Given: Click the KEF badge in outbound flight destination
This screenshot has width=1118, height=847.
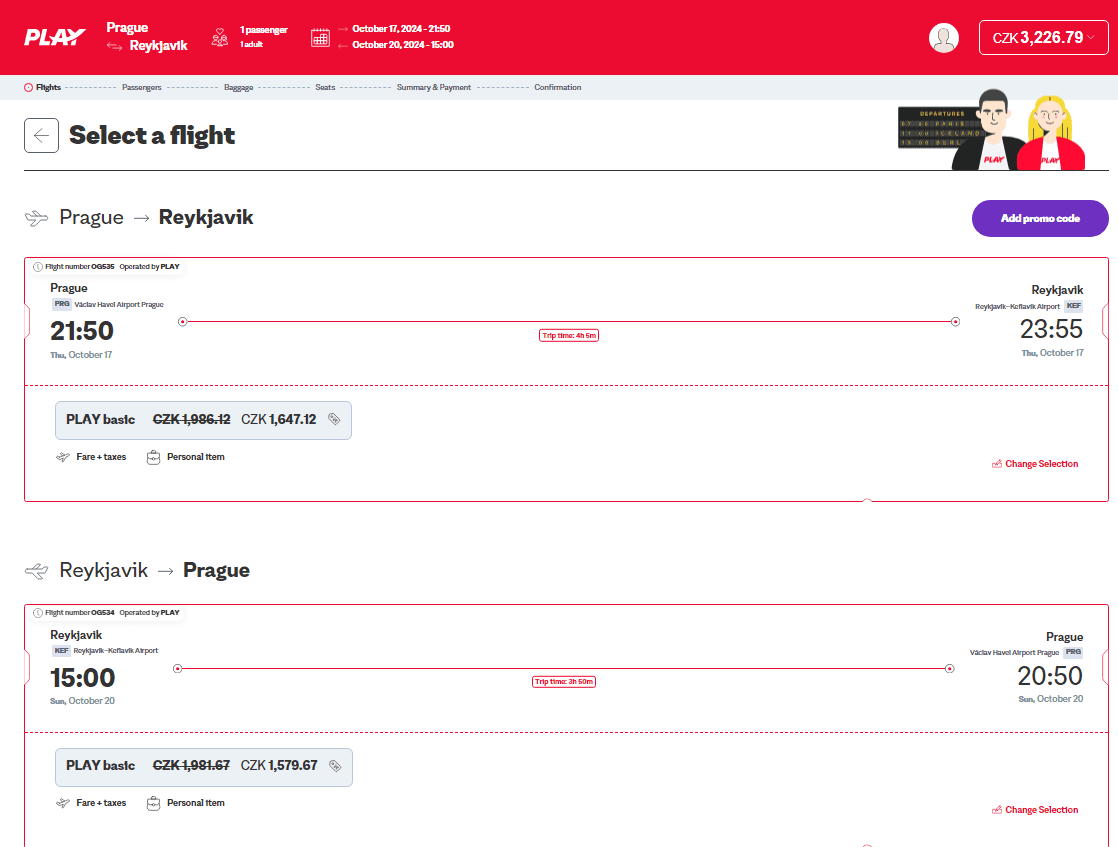Looking at the screenshot, I should tap(1074, 307).
